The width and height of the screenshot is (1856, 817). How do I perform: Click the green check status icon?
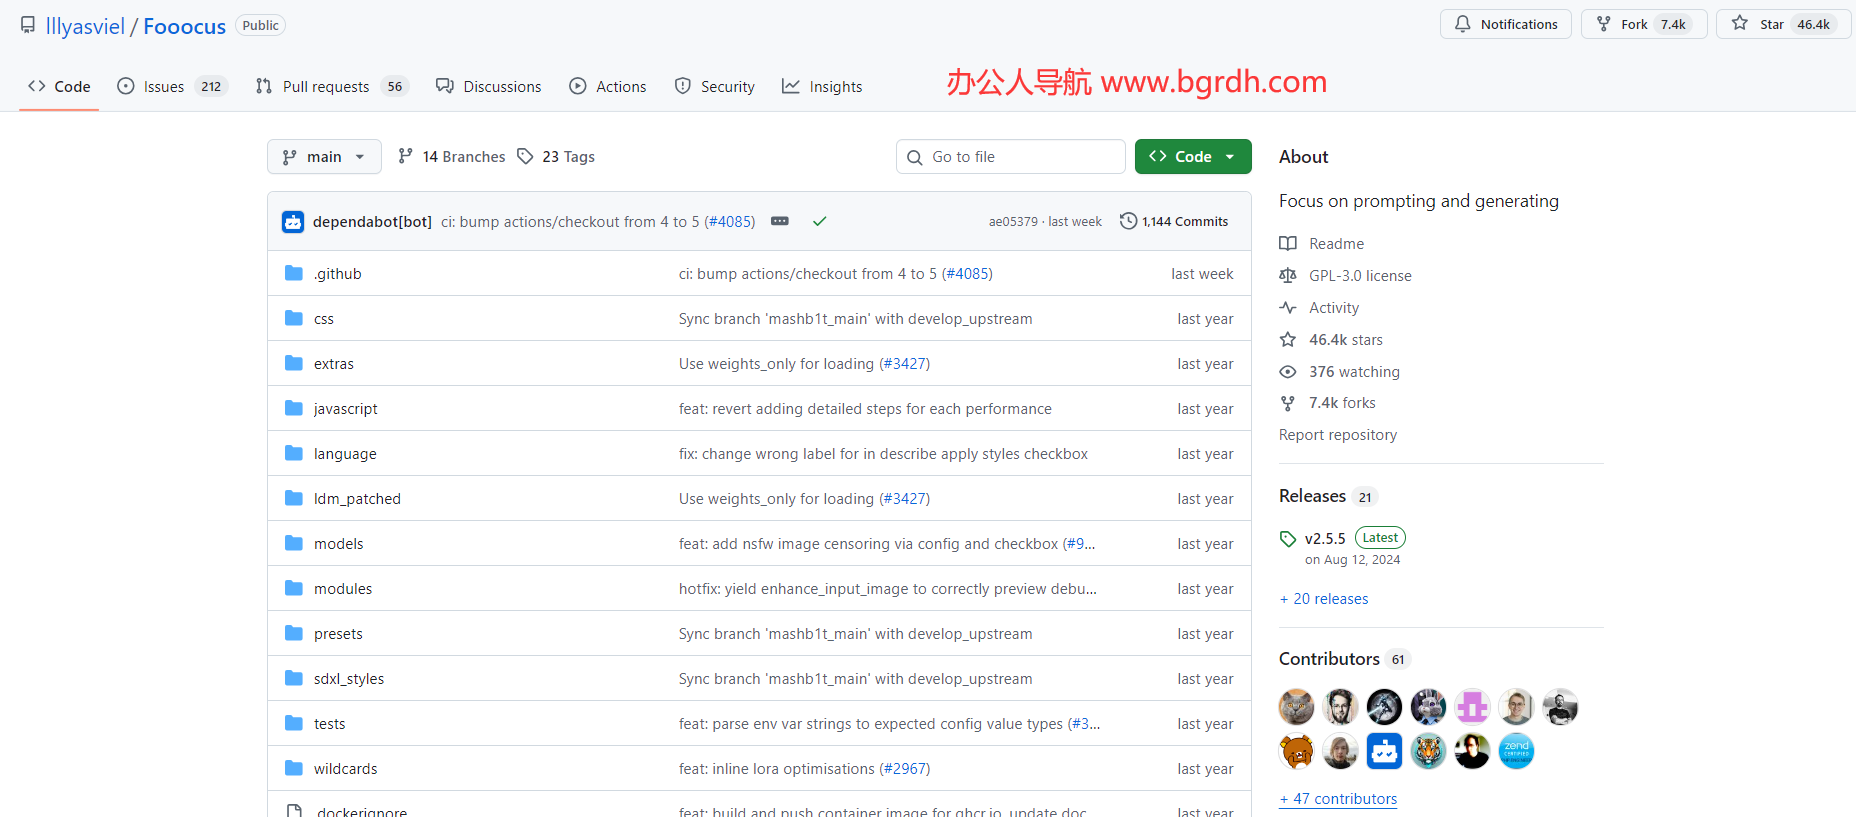tap(819, 221)
